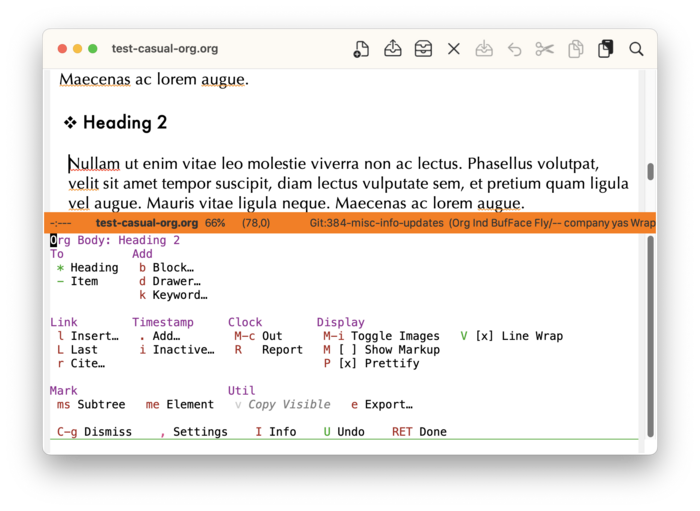Convert to Heading via To menu
This screenshot has width=700, height=511.
(x=88, y=268)
